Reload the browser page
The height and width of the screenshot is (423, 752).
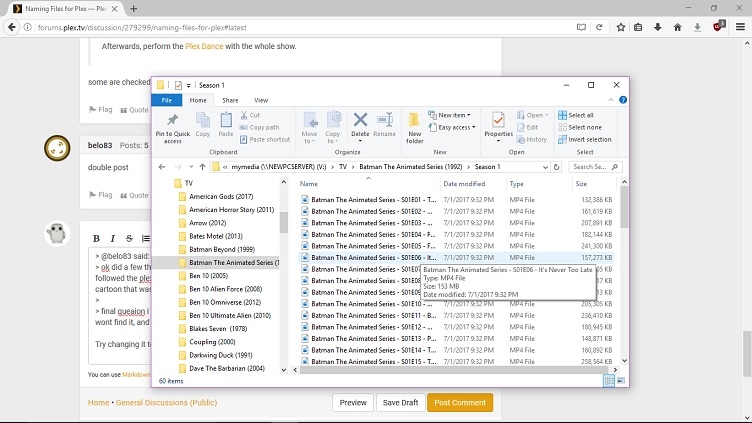[599, 27]
